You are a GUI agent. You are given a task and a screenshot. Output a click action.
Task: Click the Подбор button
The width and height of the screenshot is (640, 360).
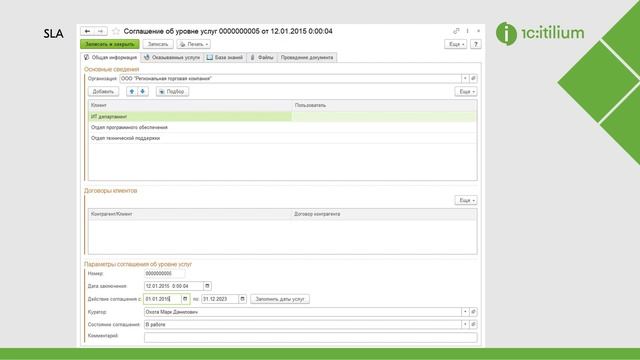172,91
